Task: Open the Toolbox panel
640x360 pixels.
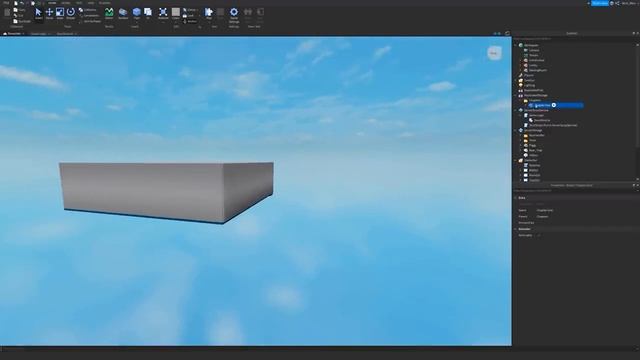Action: click(123, 13)
